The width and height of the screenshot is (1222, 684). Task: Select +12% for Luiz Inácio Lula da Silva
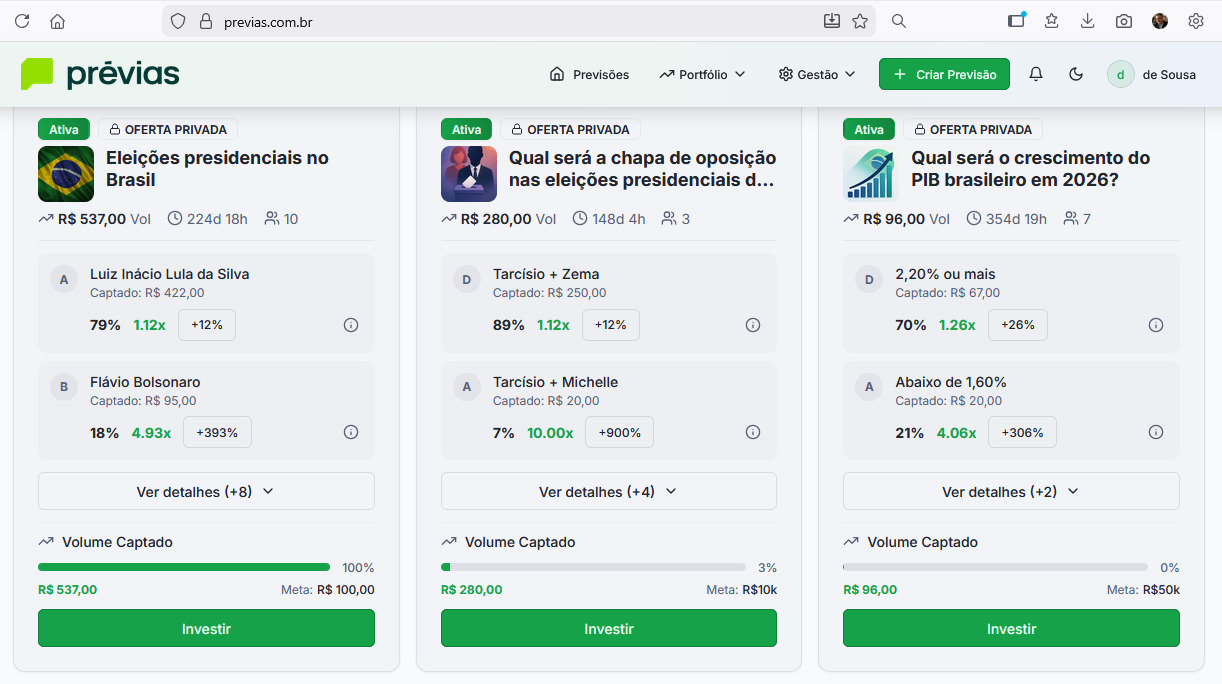click(207, 325)
